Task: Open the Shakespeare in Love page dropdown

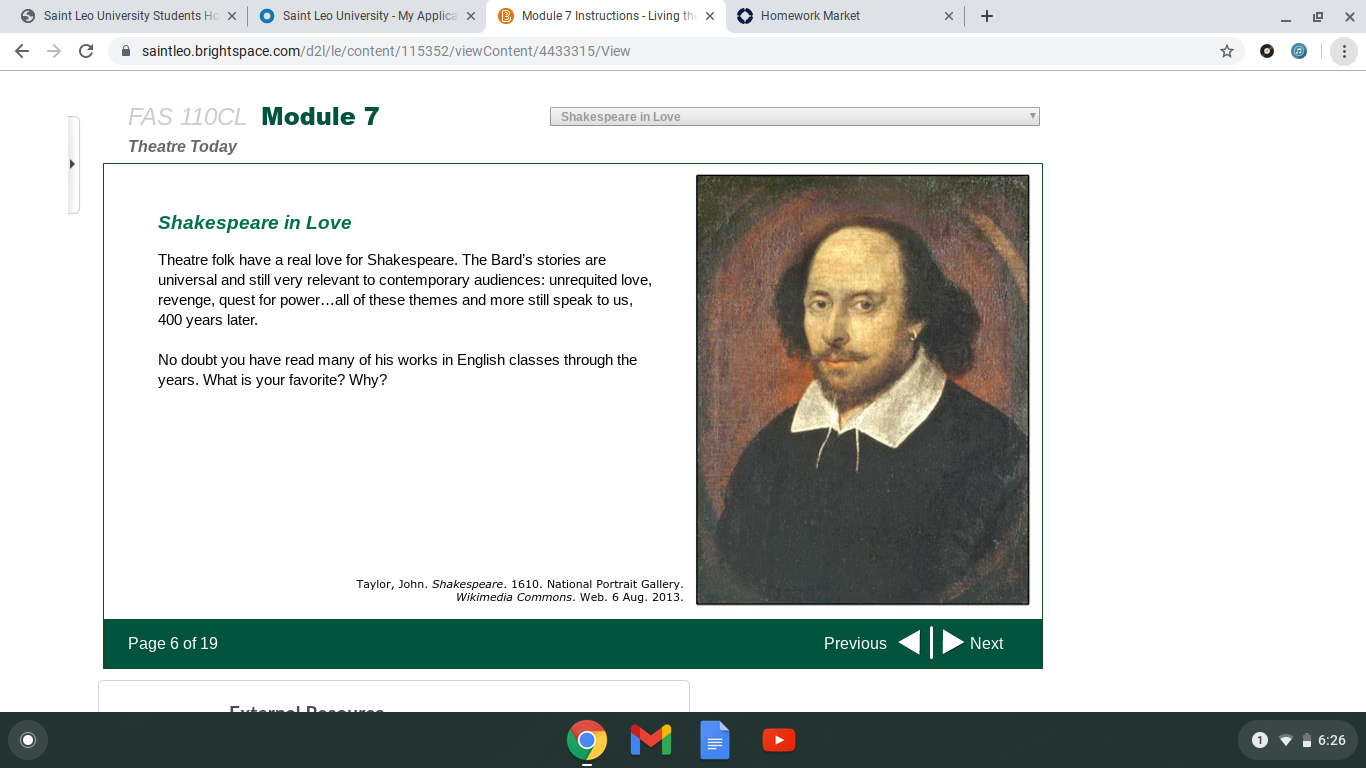Action: (x=795, y=117)
